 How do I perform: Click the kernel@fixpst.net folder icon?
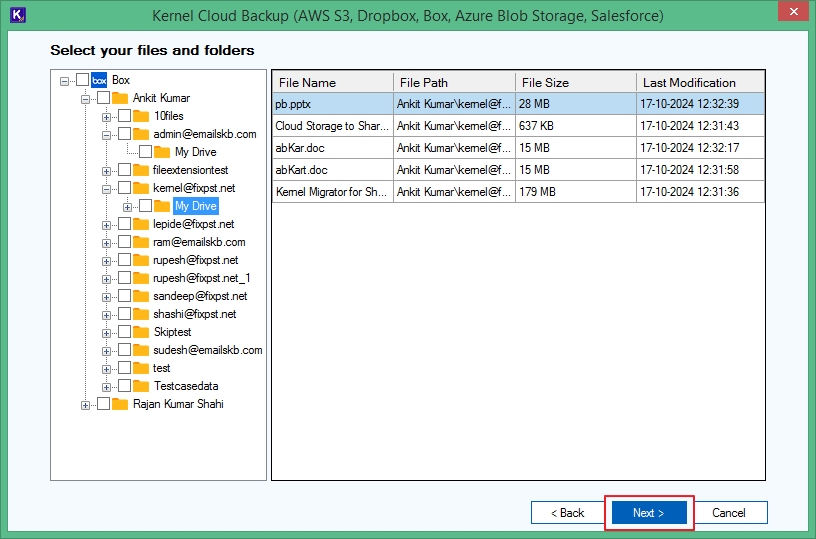point(141,188)
